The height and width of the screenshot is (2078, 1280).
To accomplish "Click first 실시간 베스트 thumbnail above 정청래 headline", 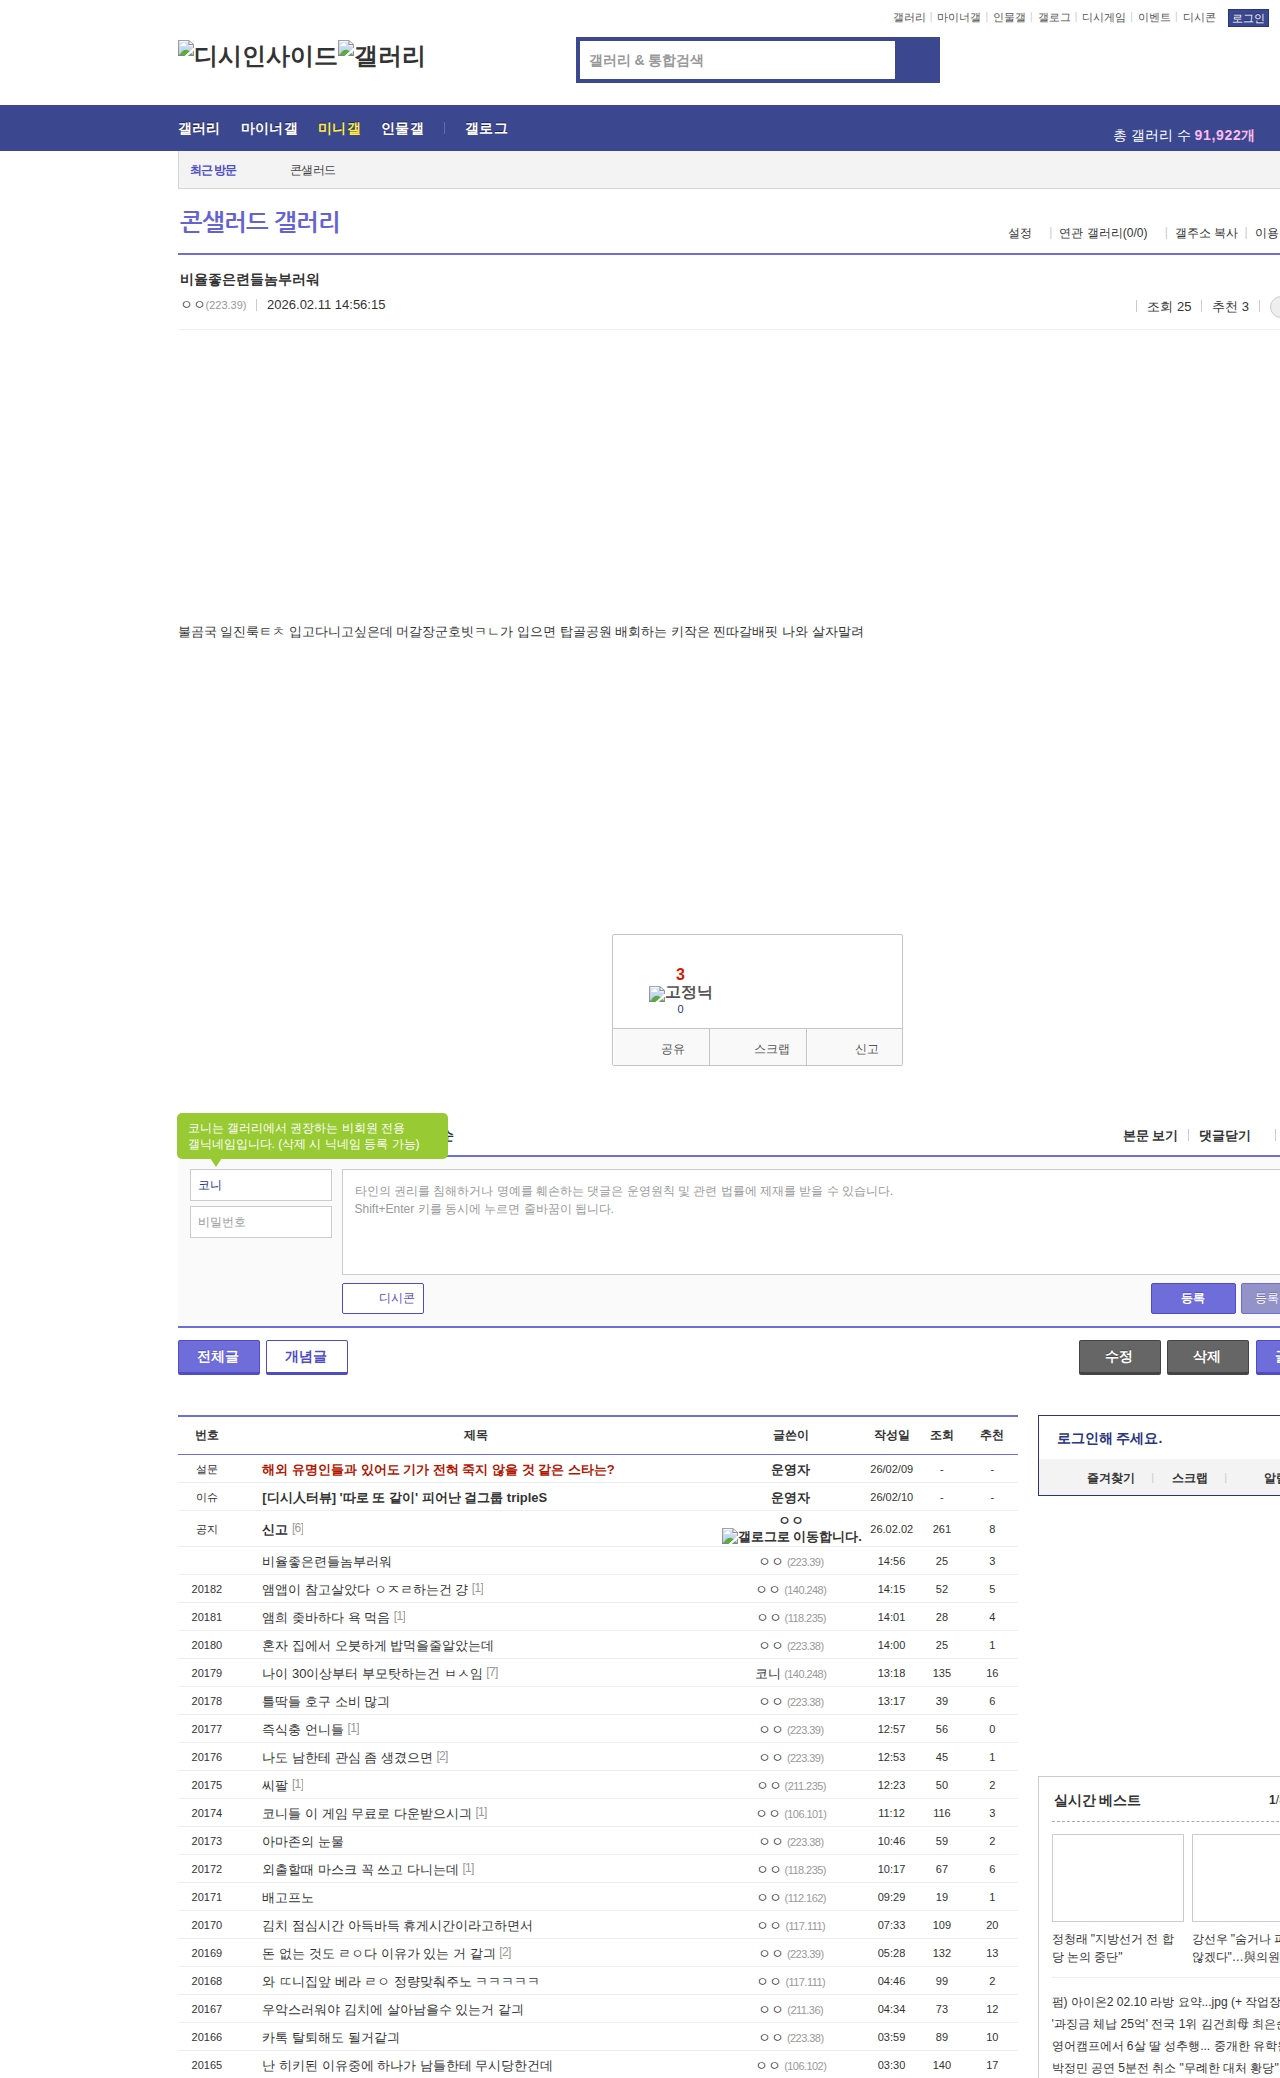I will pos(1117,1877).
